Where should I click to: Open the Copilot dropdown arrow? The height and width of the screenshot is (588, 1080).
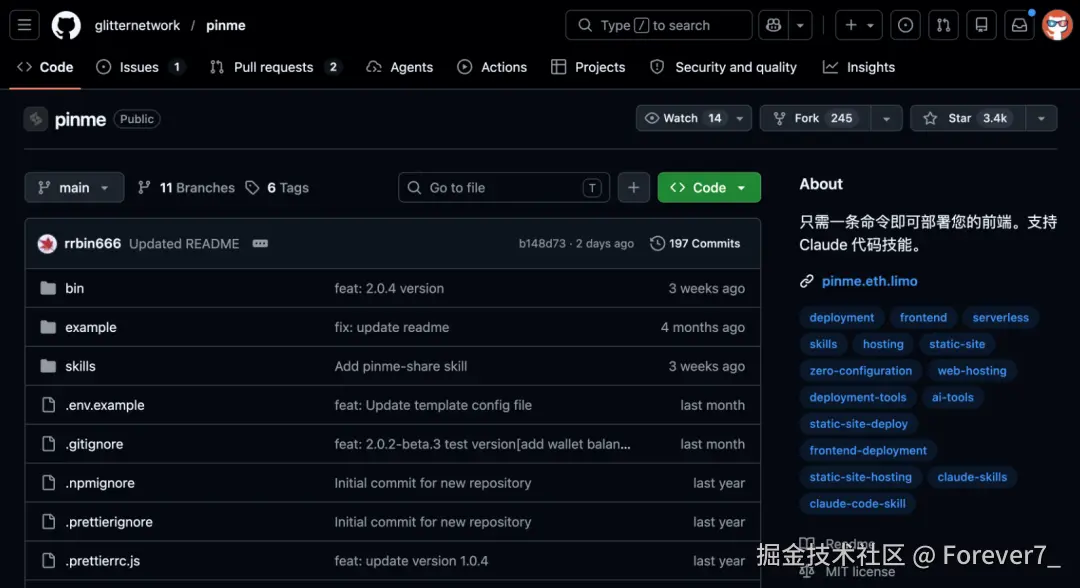click(800, 25)
